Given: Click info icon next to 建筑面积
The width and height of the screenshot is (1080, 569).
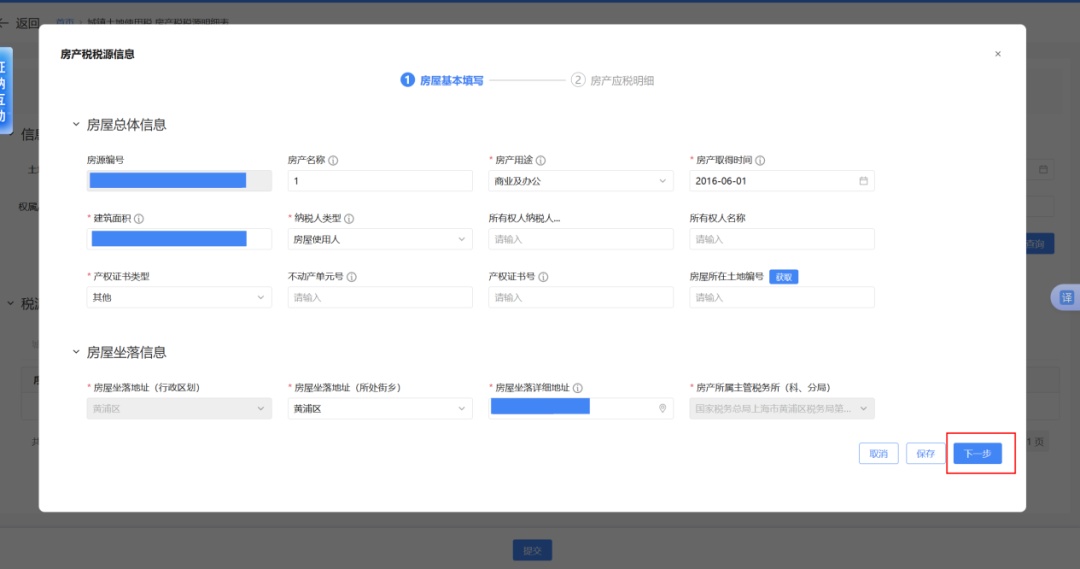Looking at the screenshot, I should [139, 219].
